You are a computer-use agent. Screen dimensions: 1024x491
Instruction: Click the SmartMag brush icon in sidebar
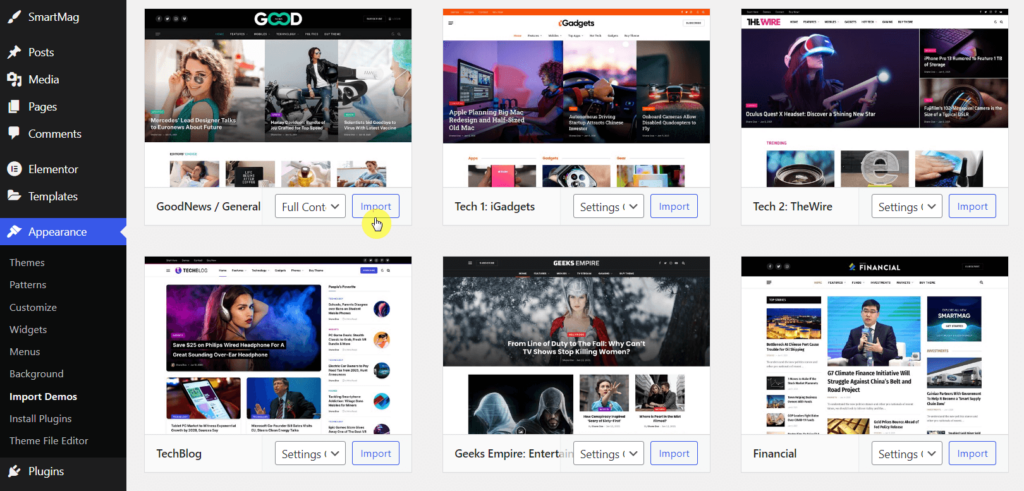tap(14, 17)
